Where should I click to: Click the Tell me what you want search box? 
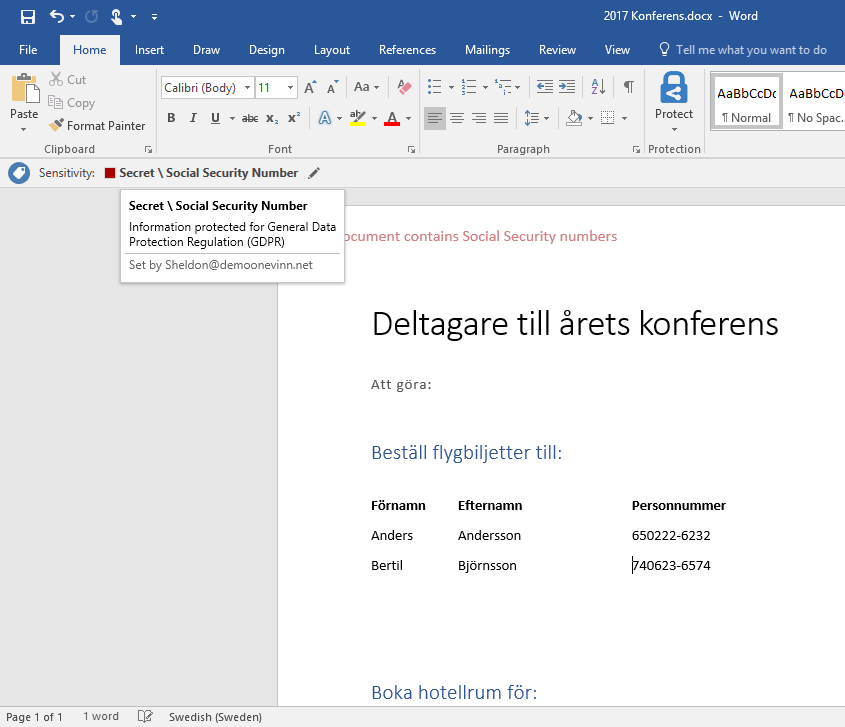(x=750, y=50)
